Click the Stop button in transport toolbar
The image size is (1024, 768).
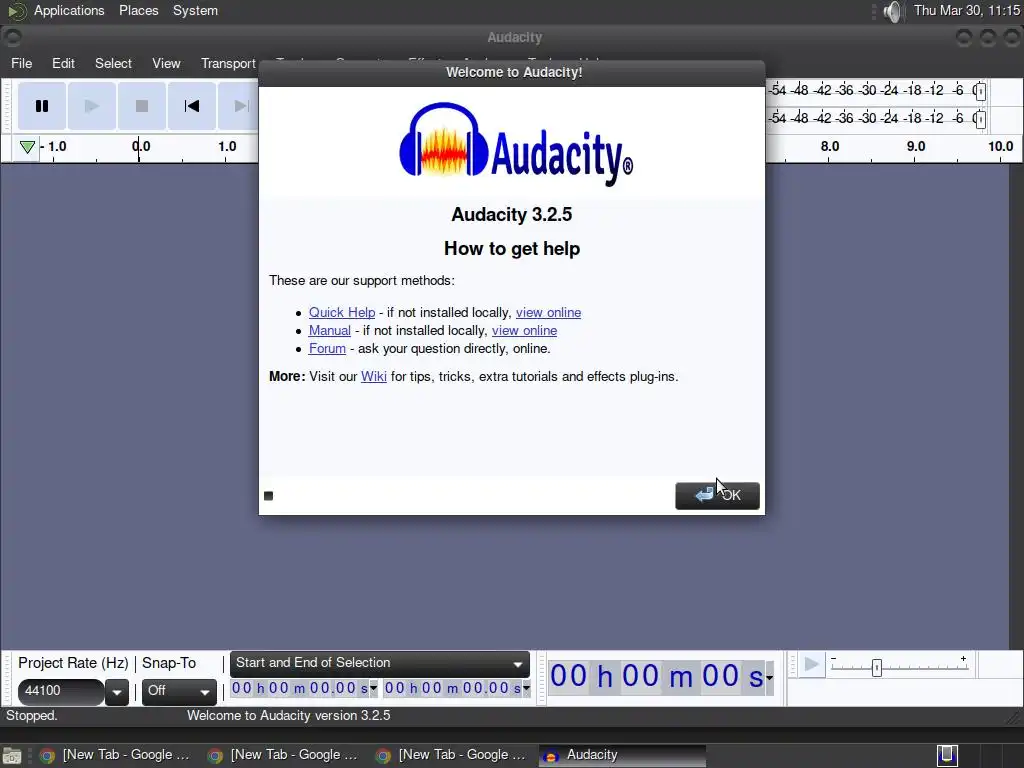[142, 106]
